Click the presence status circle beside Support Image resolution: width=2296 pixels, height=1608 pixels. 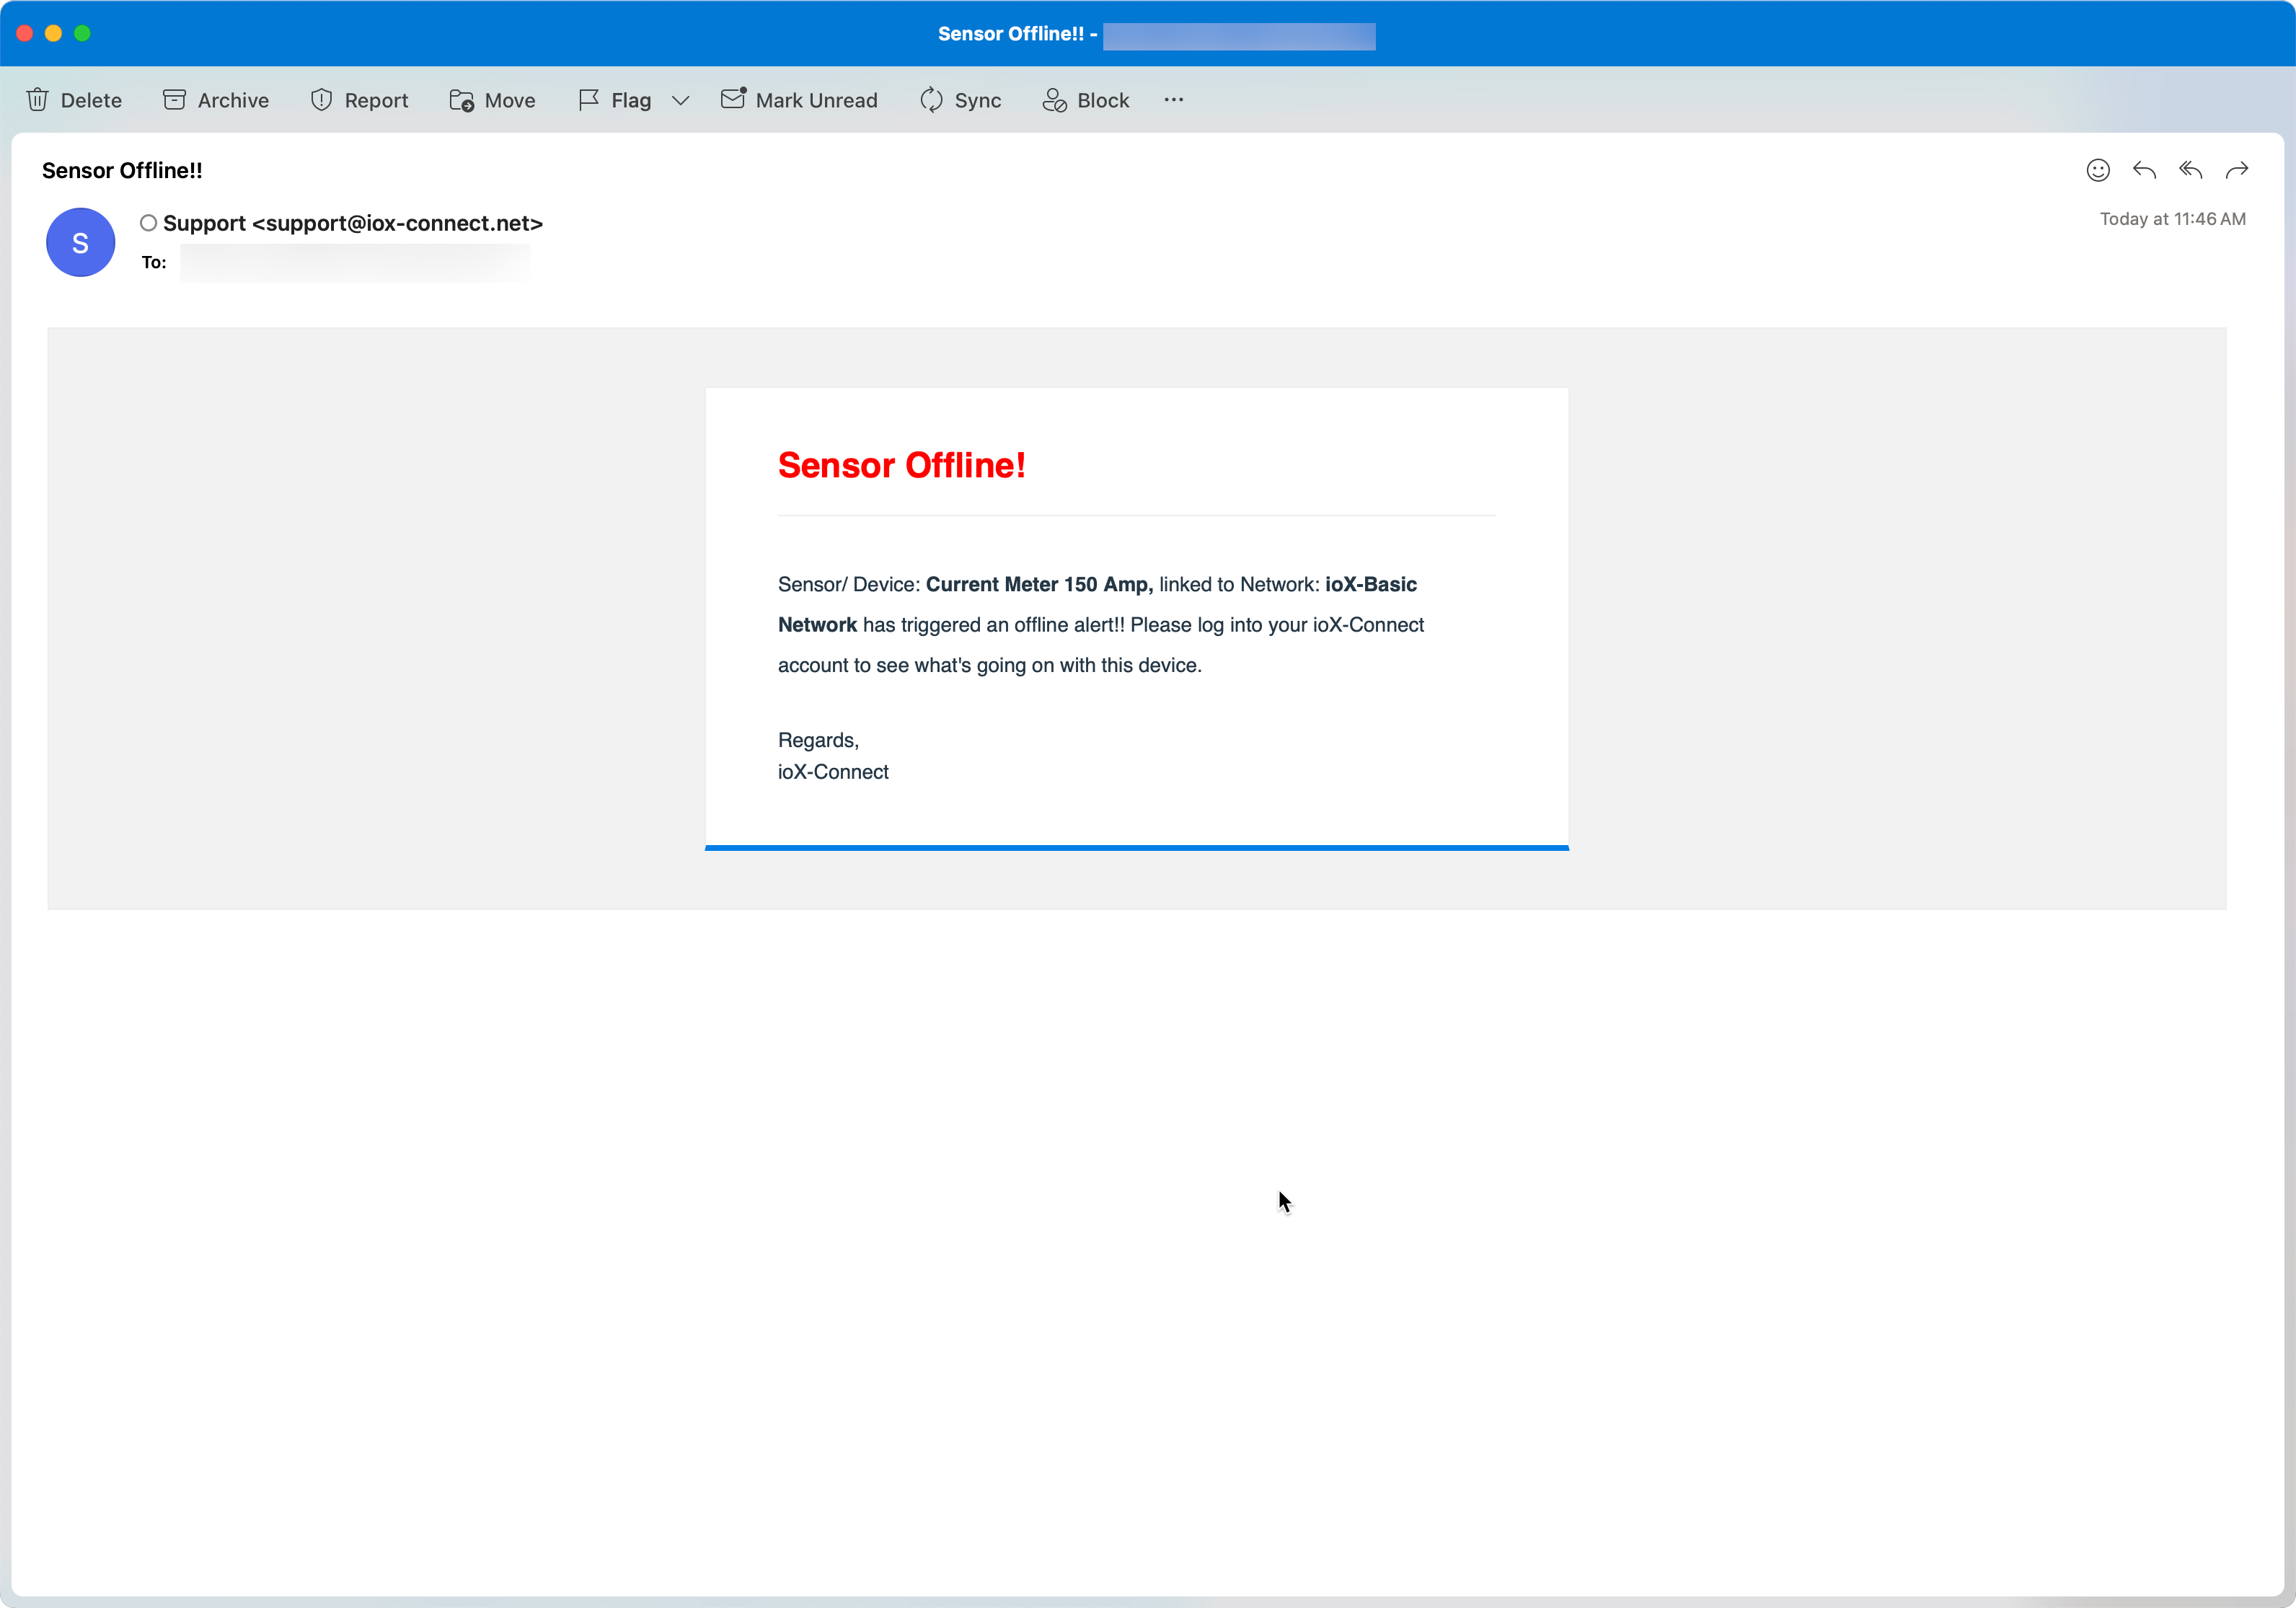pos(148,223)
